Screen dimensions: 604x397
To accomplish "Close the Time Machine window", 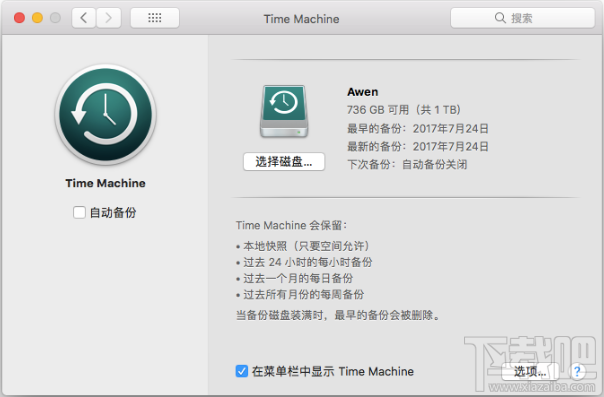I will point(19,18).
